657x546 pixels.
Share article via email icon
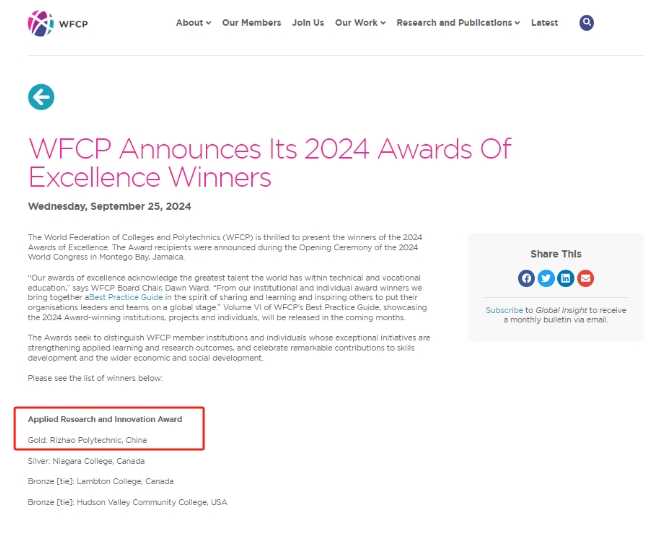pos(585,278)
